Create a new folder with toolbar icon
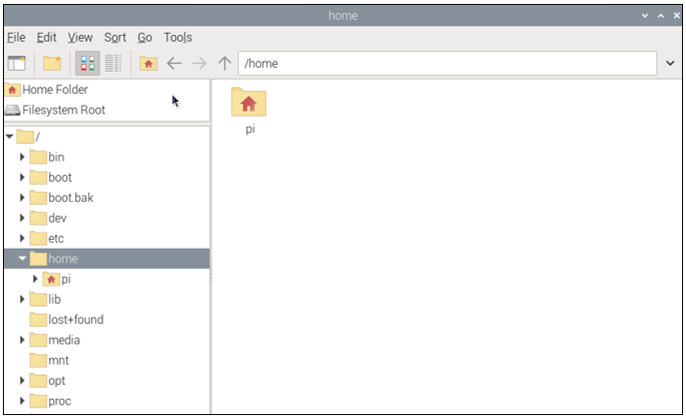This screenshot has width=686, height=419. [x=52, y=63]
